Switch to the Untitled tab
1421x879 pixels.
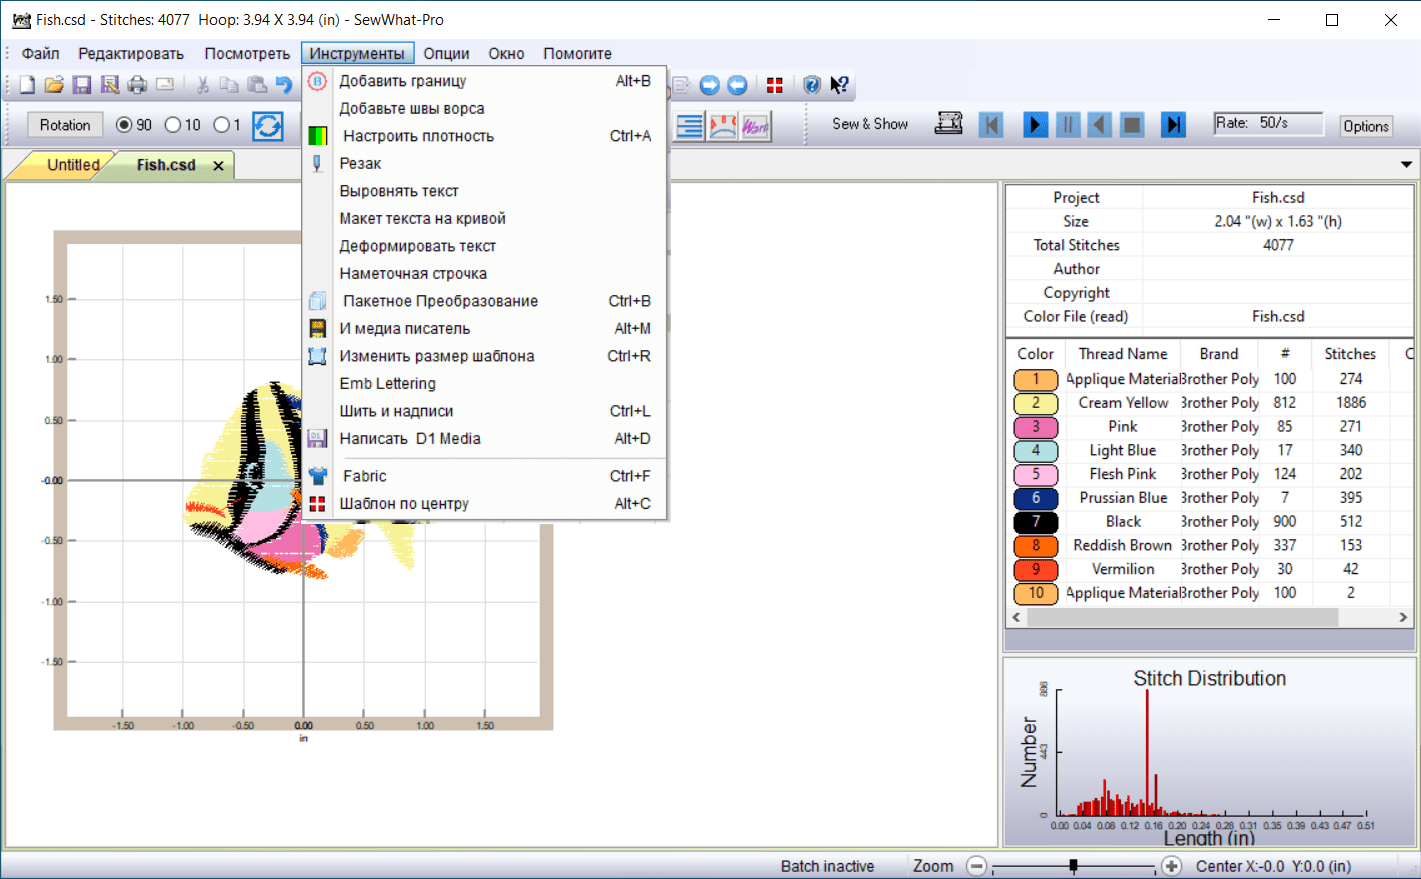click(x=72, y=165)
